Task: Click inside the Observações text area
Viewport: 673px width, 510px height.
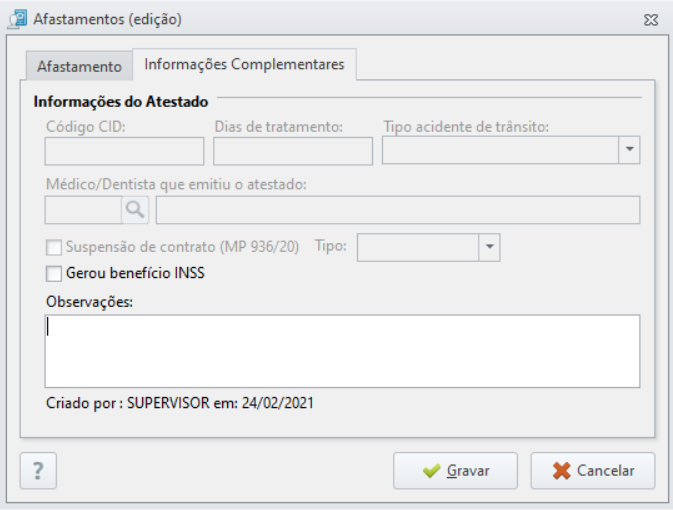Action: coord(343,351)
